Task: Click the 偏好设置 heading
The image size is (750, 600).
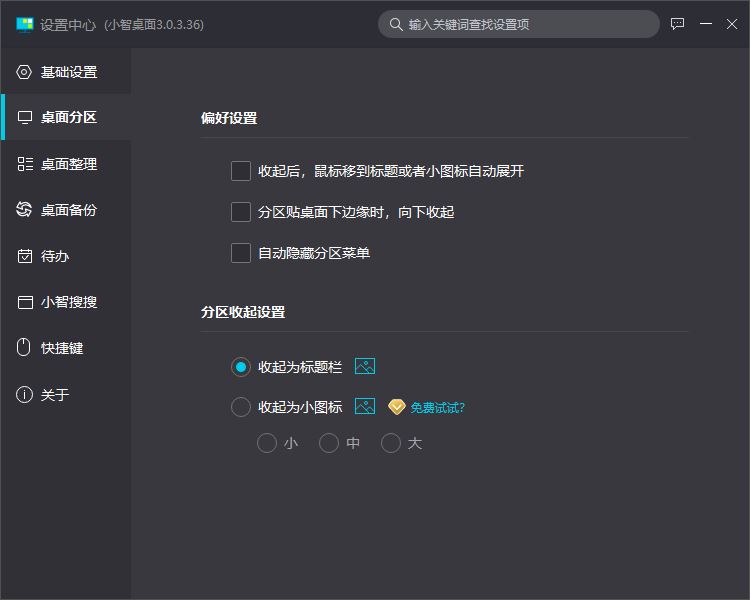Action: point(229,118)
